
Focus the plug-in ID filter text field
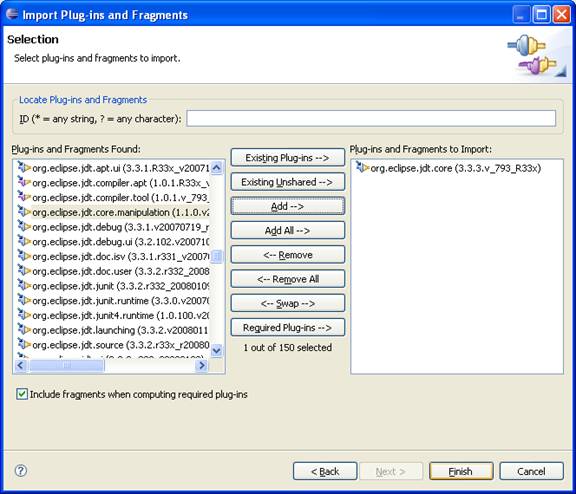pyautogui.click(x=371, y=118)
